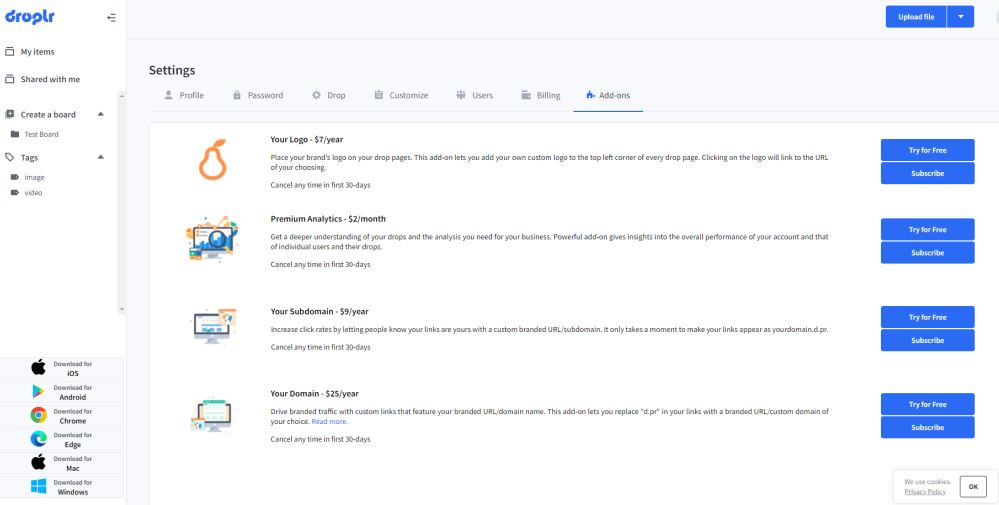Screen dimensions: 999x505
Task: Collapse the Tags section arrow
Action: point(101,157)
